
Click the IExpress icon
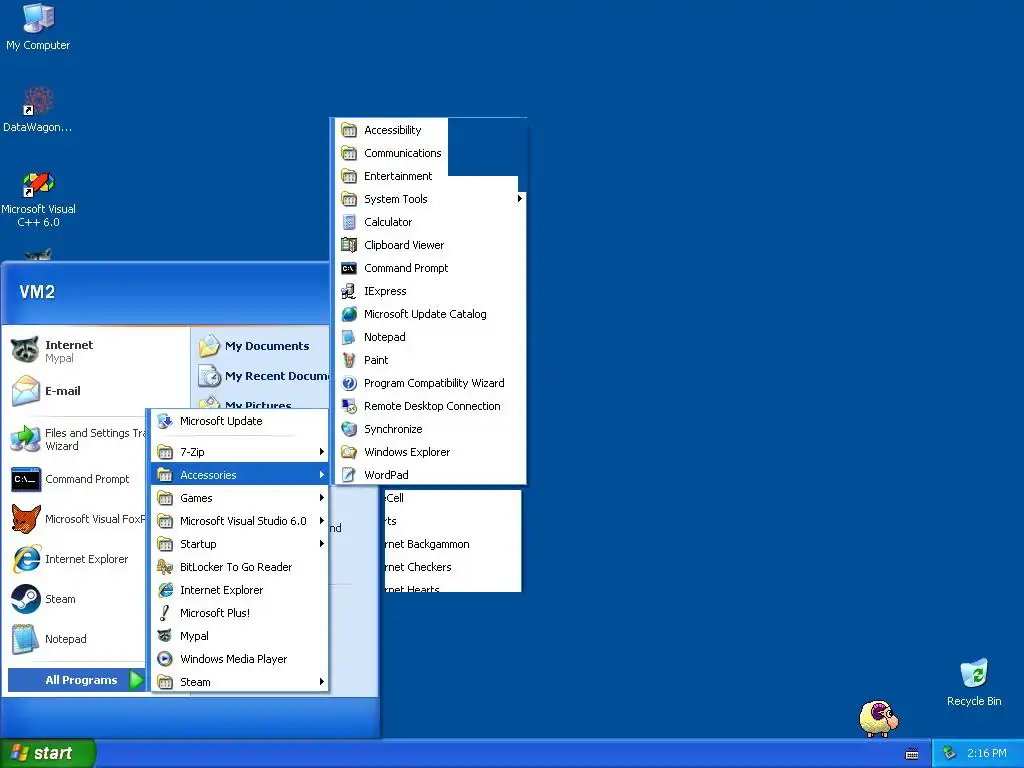pyautogui.click(x=349, y=291)
